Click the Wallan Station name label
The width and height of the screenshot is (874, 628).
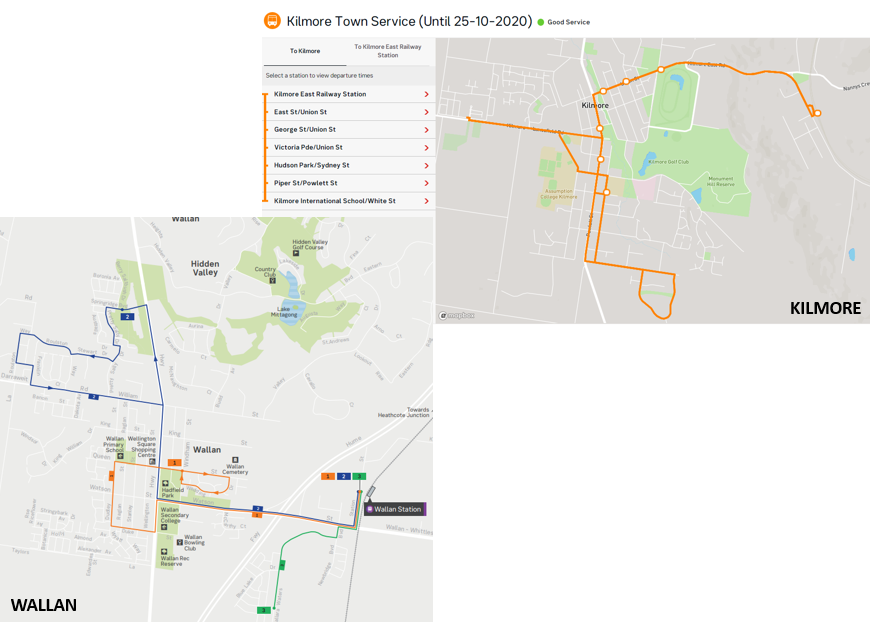point(398,509)
